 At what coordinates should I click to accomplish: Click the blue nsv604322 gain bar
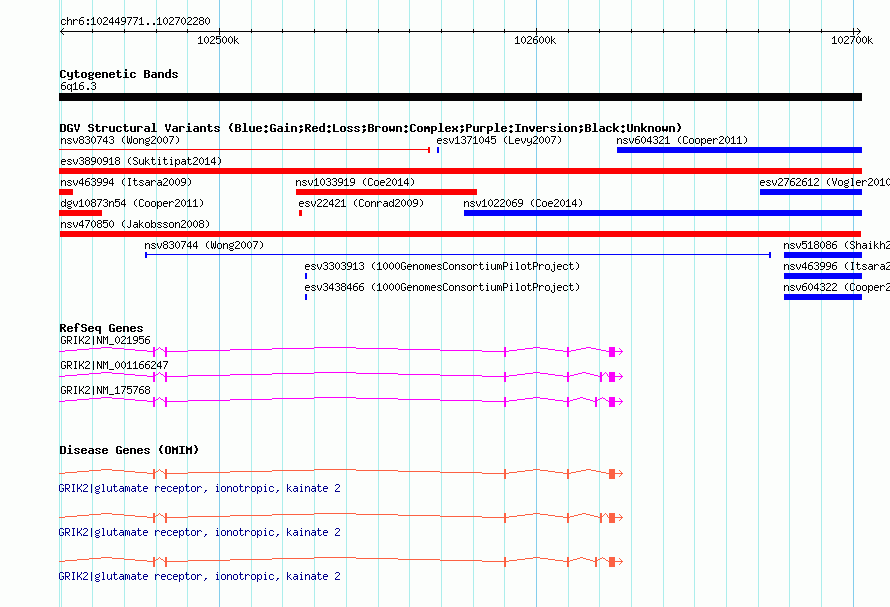(823, 297)
